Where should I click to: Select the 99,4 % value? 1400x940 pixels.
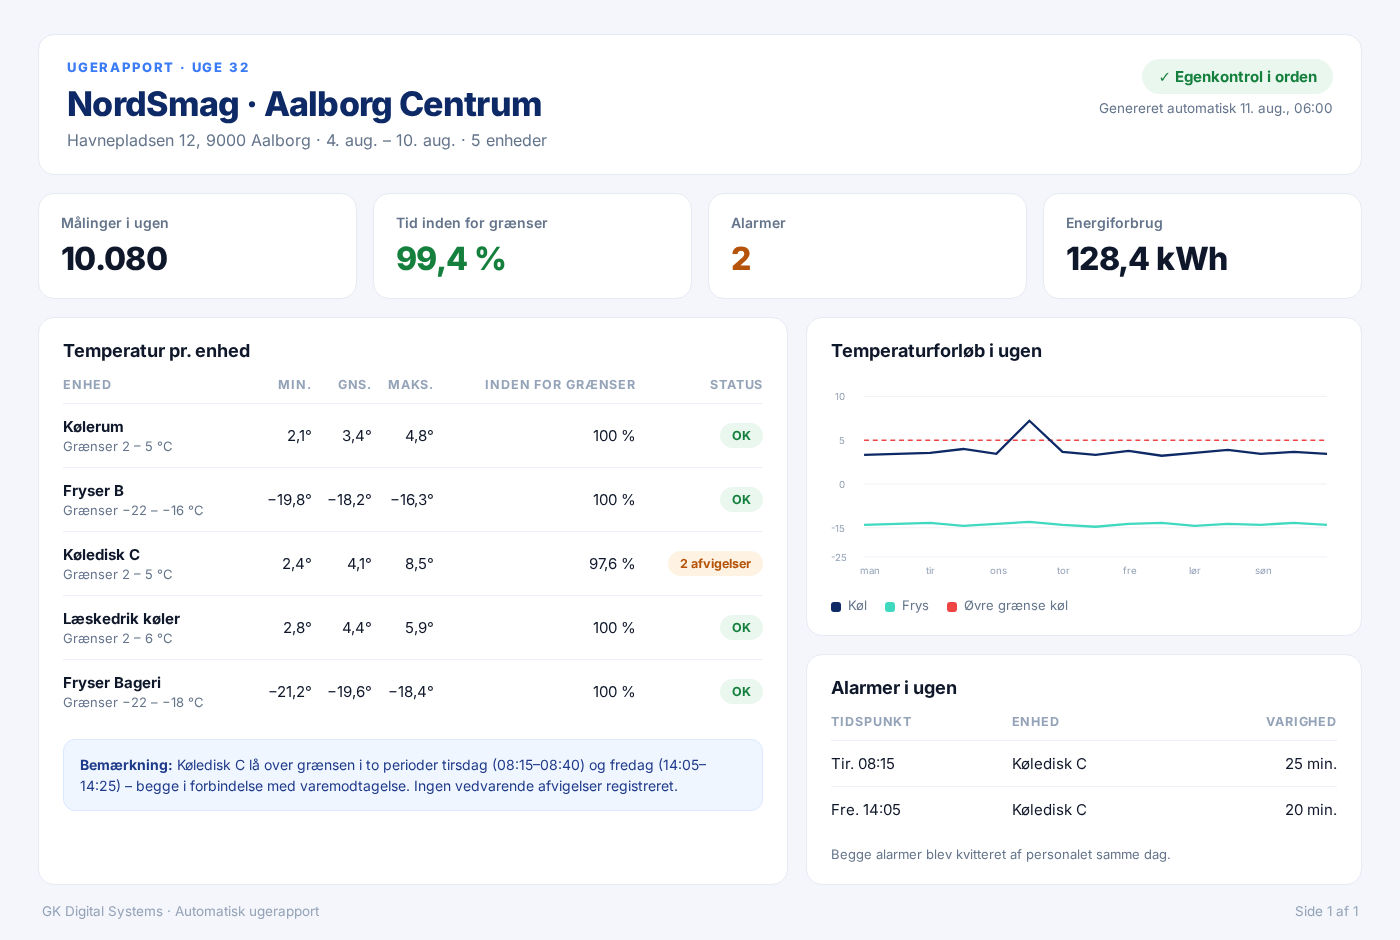(450, 259)
